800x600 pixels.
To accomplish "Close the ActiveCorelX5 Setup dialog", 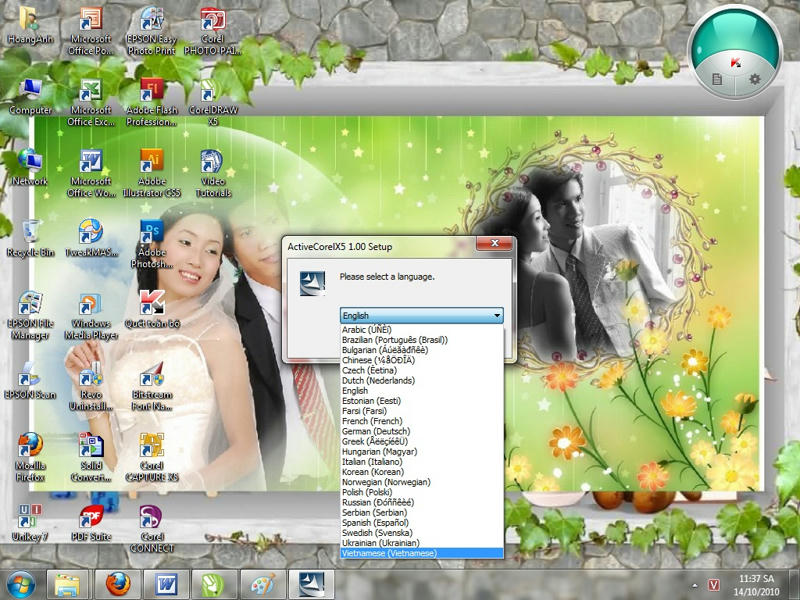I will 494,245.
